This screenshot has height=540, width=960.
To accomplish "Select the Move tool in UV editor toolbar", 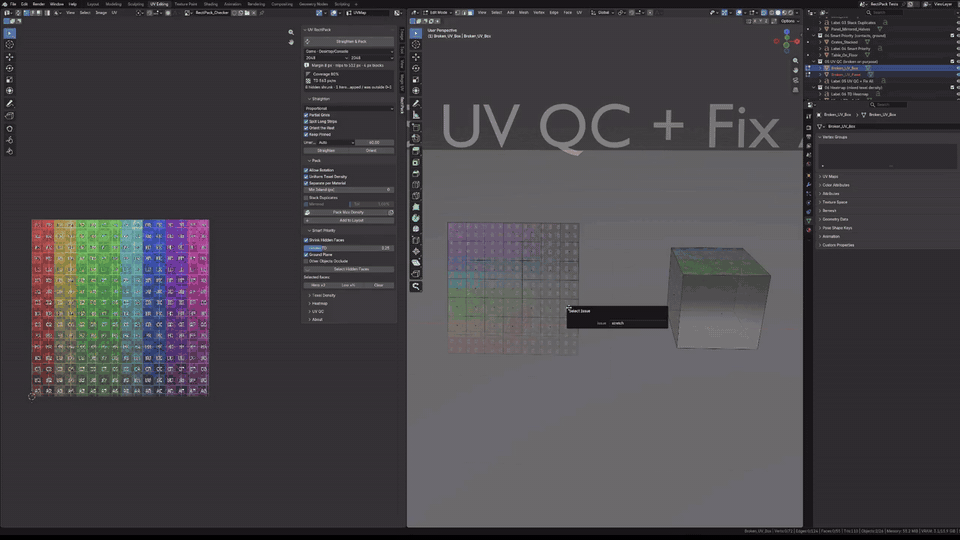I will point(9,56).
